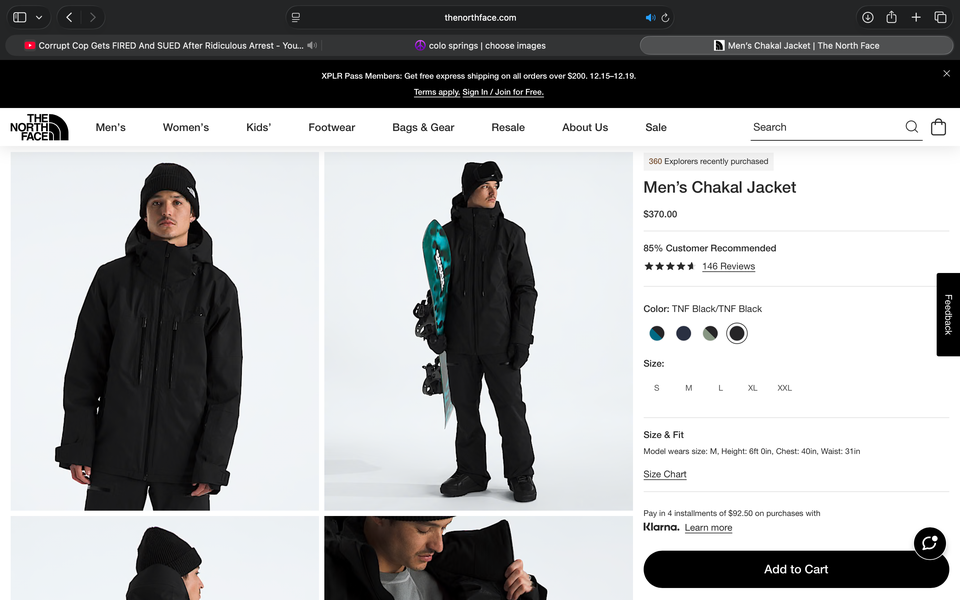Open a new tab with the plus icon
960x600 pixels.
click(915, 17)
